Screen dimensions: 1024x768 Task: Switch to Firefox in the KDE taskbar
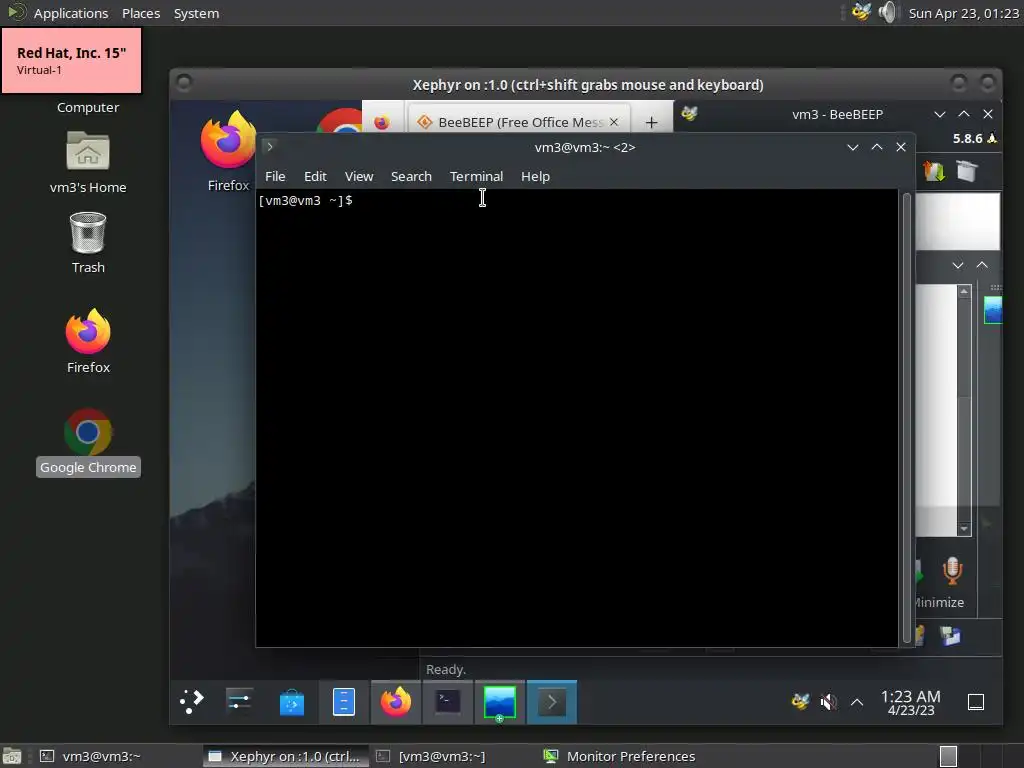click(x=396, y=702)
